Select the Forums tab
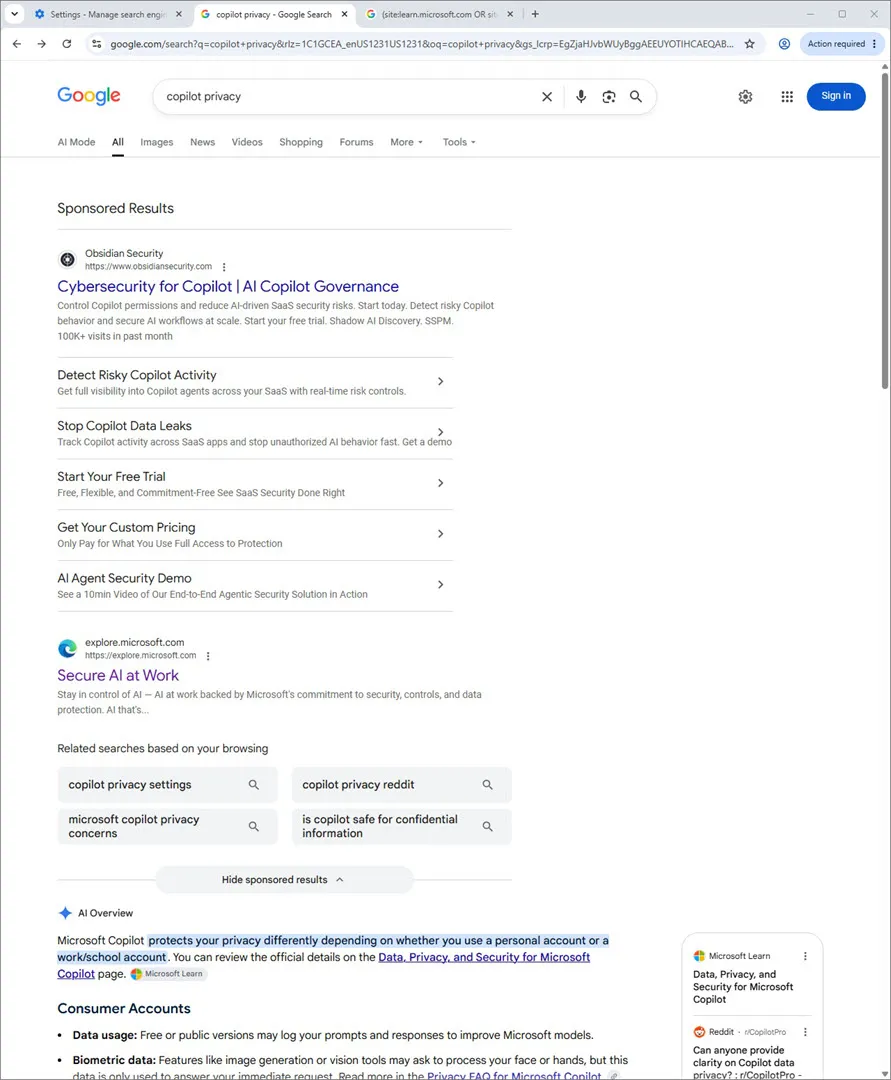Viewport: 891px width, 1080px height. tap(356, 142)
